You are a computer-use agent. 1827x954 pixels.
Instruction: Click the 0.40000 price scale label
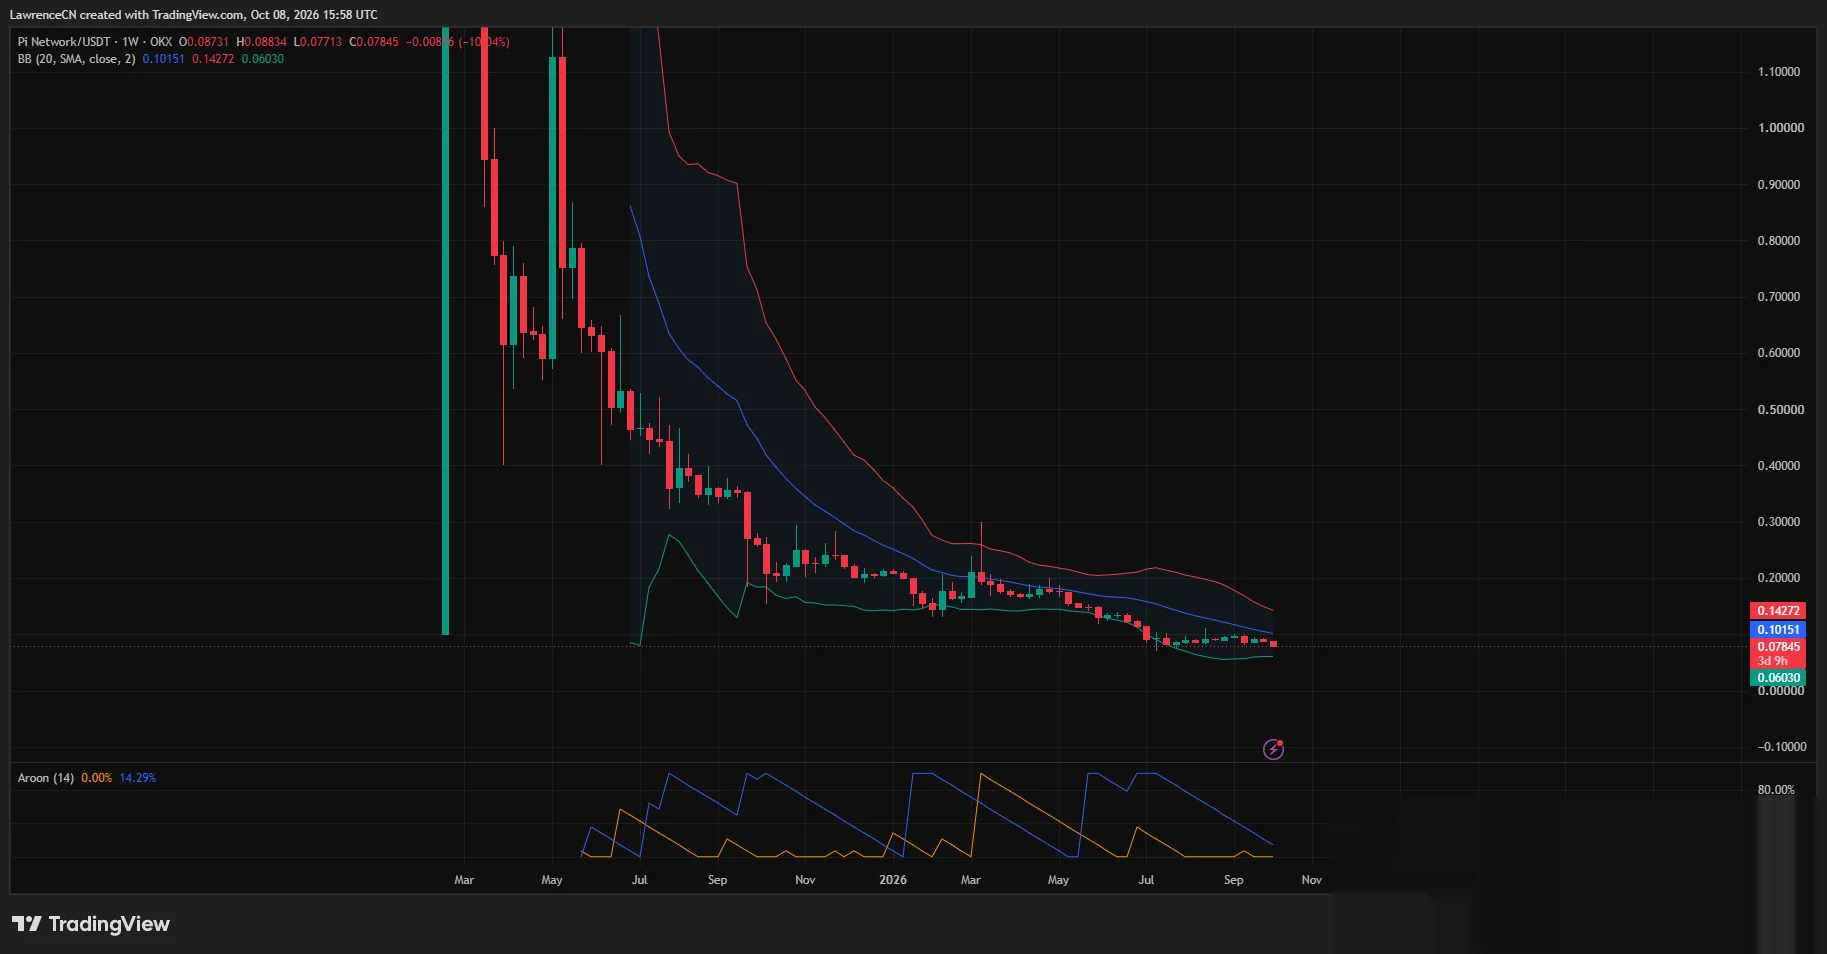(x=1779, y=466)
